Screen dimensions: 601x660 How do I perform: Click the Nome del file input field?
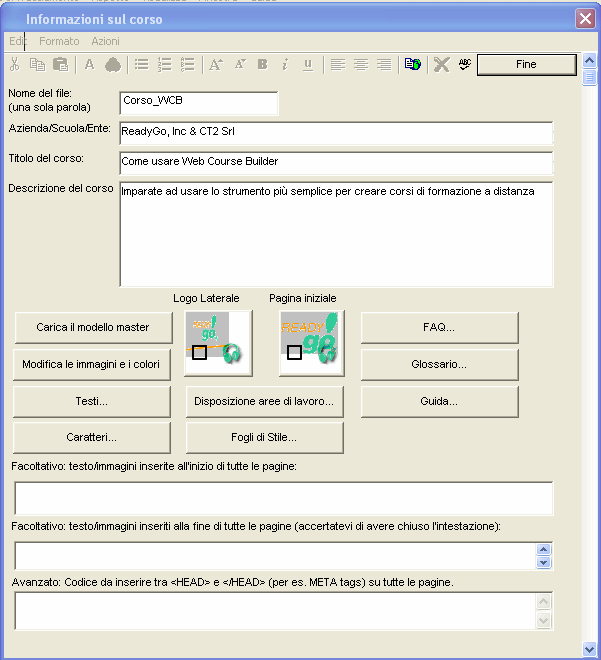(199, 103)
